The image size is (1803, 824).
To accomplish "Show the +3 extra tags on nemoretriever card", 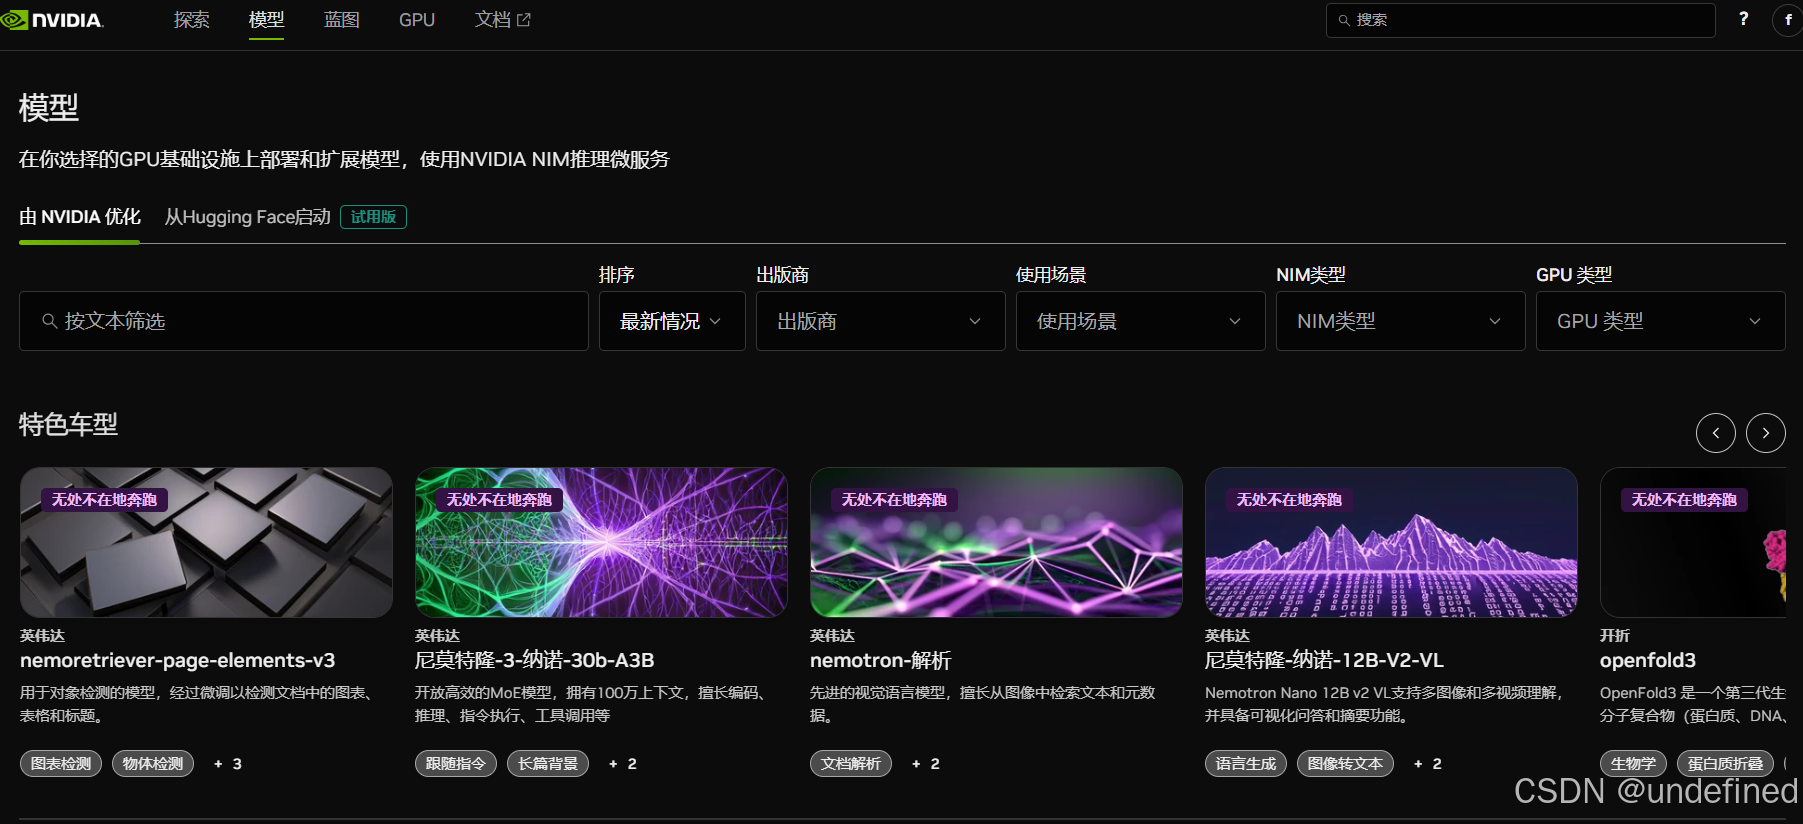I will click(228, 763).
